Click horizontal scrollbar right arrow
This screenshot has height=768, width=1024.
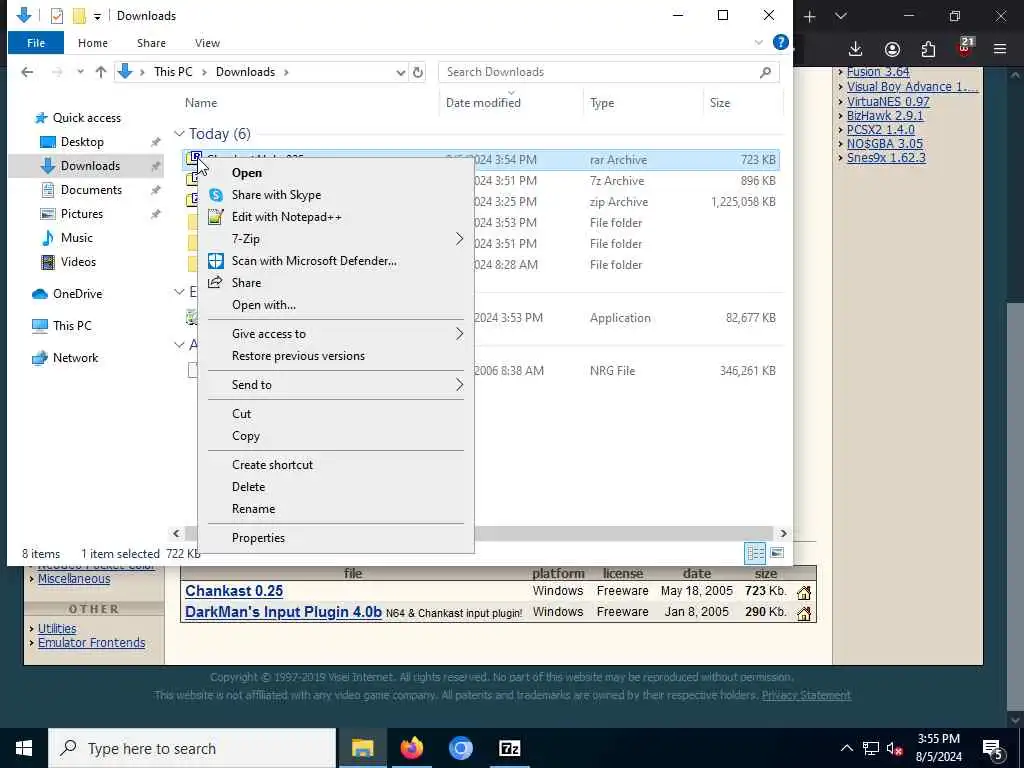(783, 534)
